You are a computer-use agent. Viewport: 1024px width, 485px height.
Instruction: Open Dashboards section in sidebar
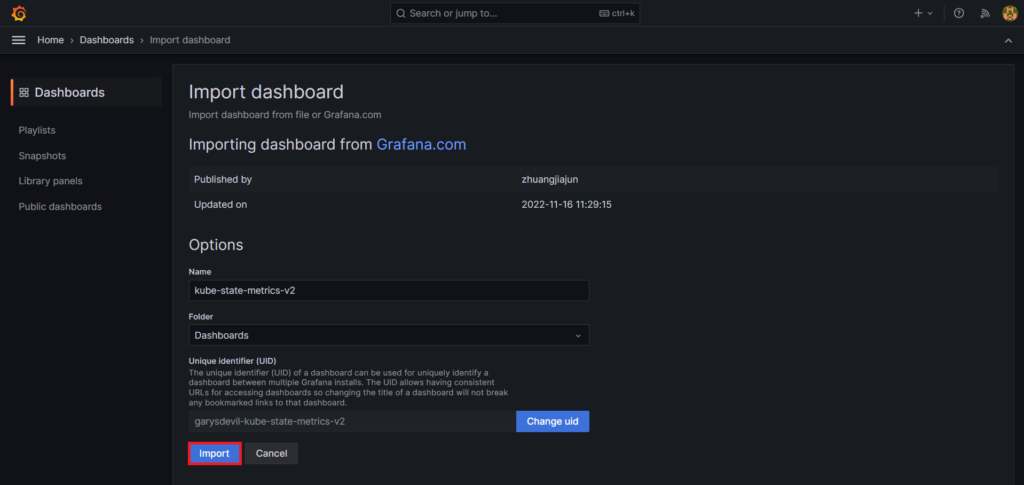pos(87,93)
